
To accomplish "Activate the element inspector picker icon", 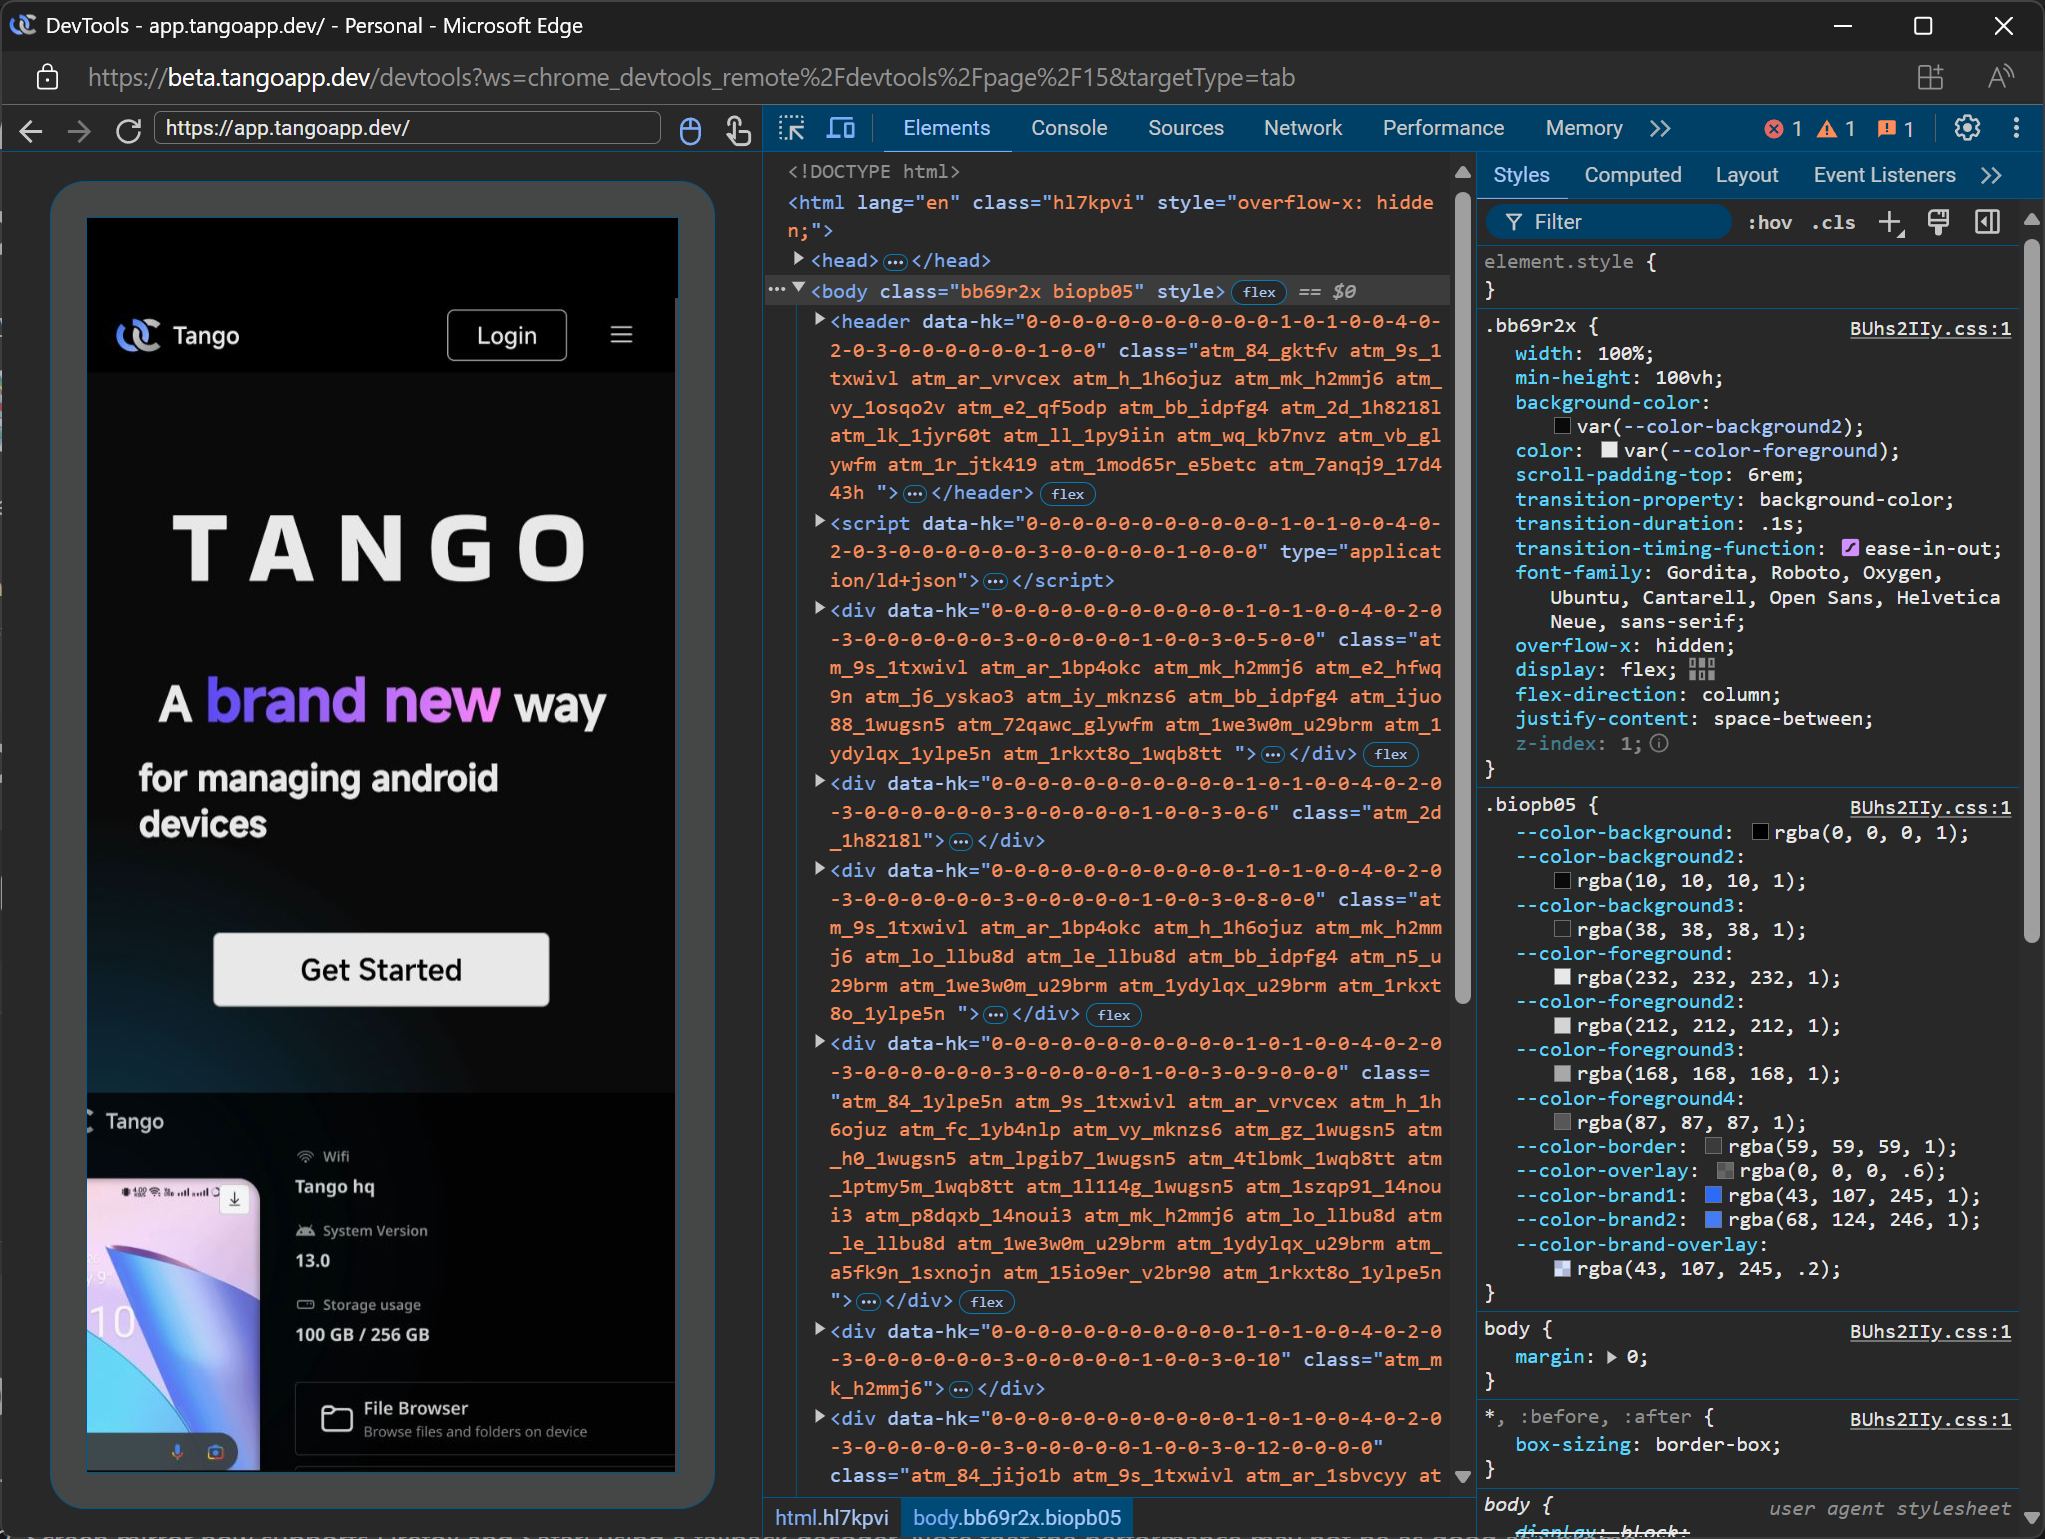I will coord(792,128).
